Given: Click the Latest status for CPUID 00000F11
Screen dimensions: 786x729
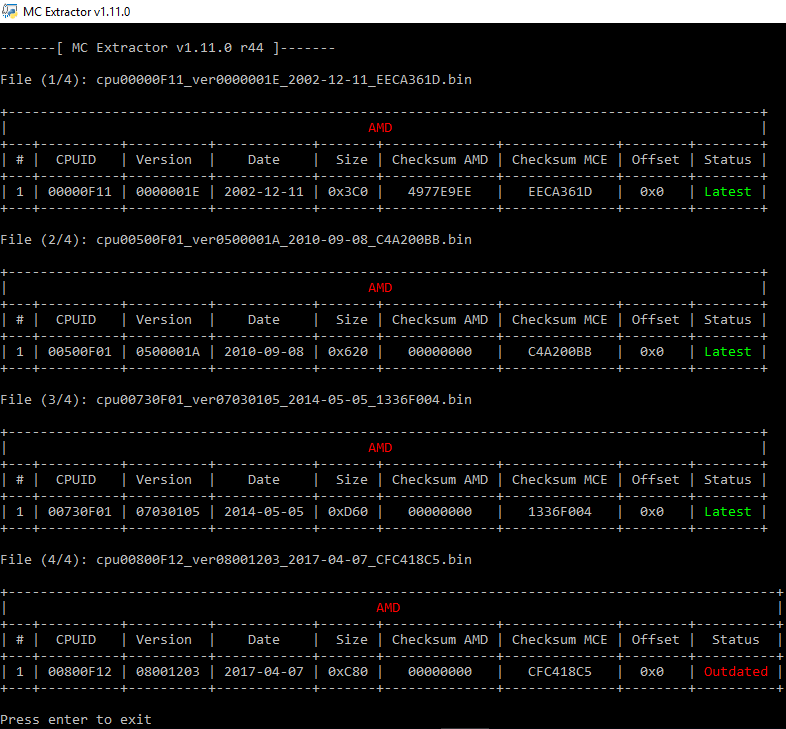Looking at the screenshot, I should tap(727, 192).
